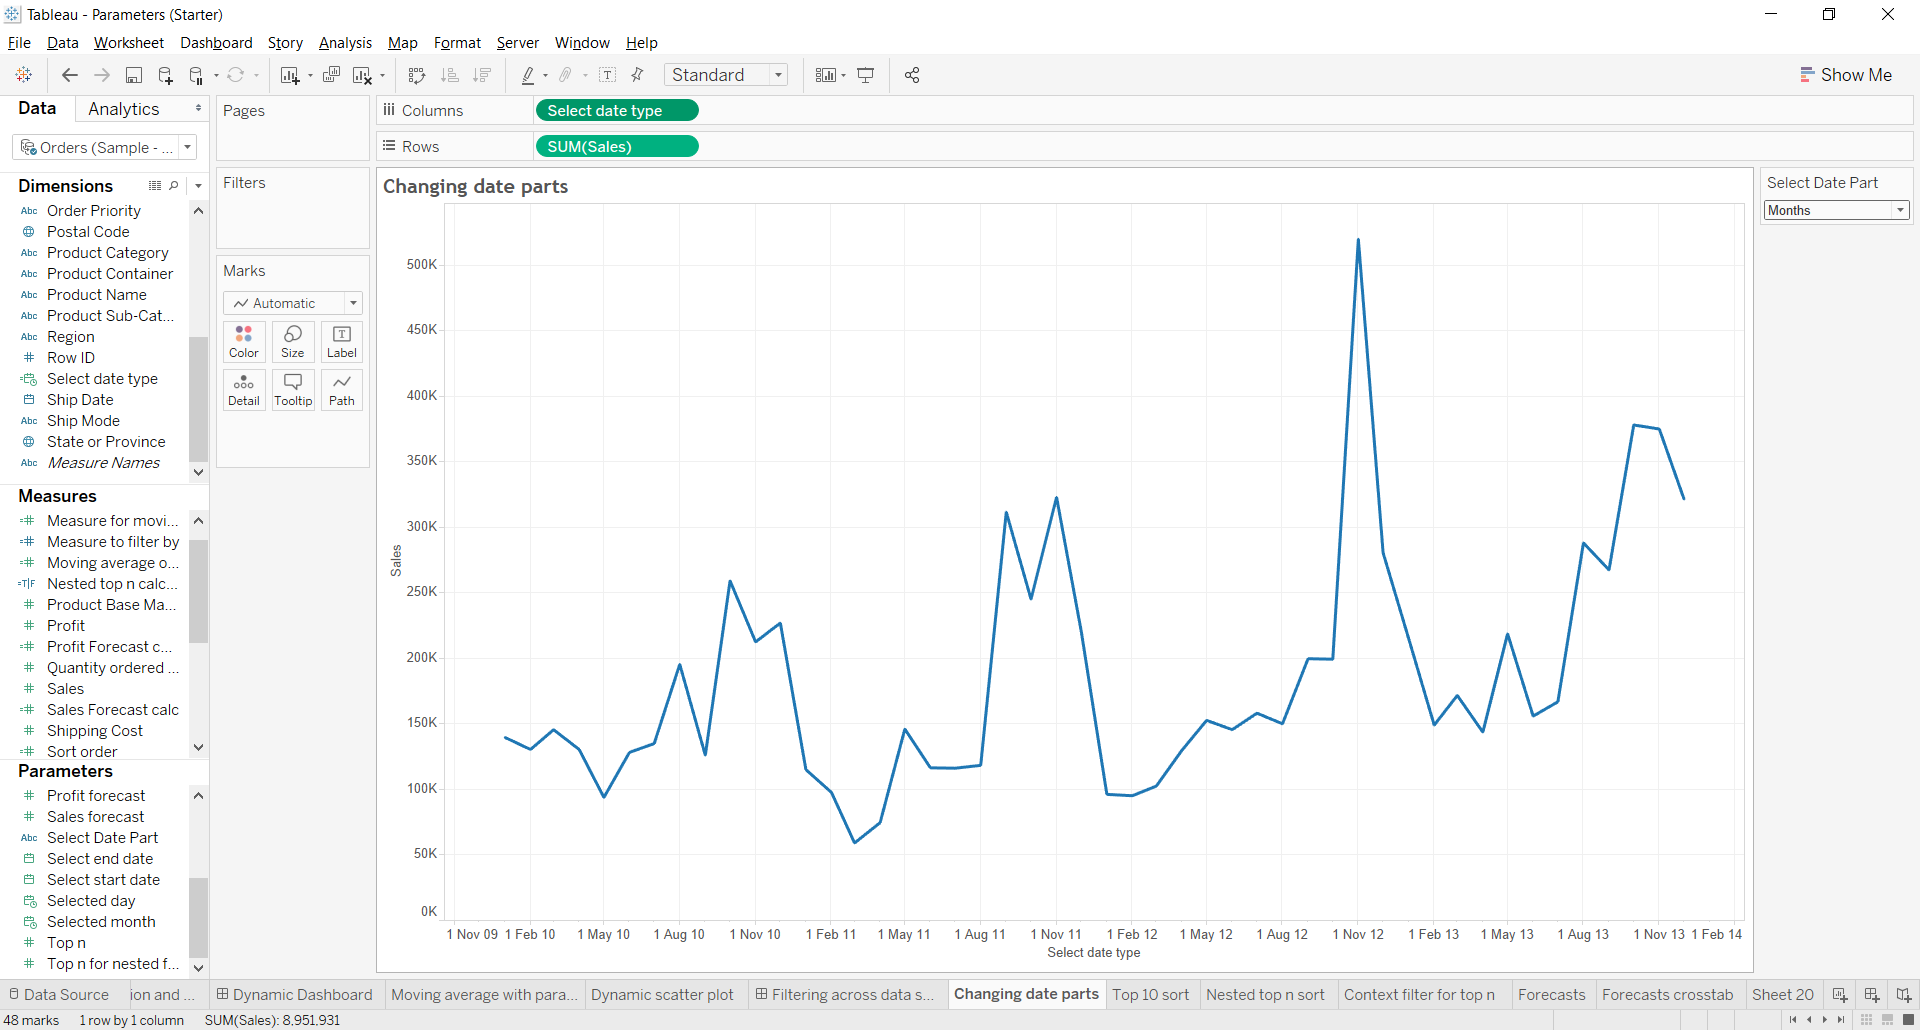Click the Redo forward arrow
1920x1030 pixels.
[101, 75]
